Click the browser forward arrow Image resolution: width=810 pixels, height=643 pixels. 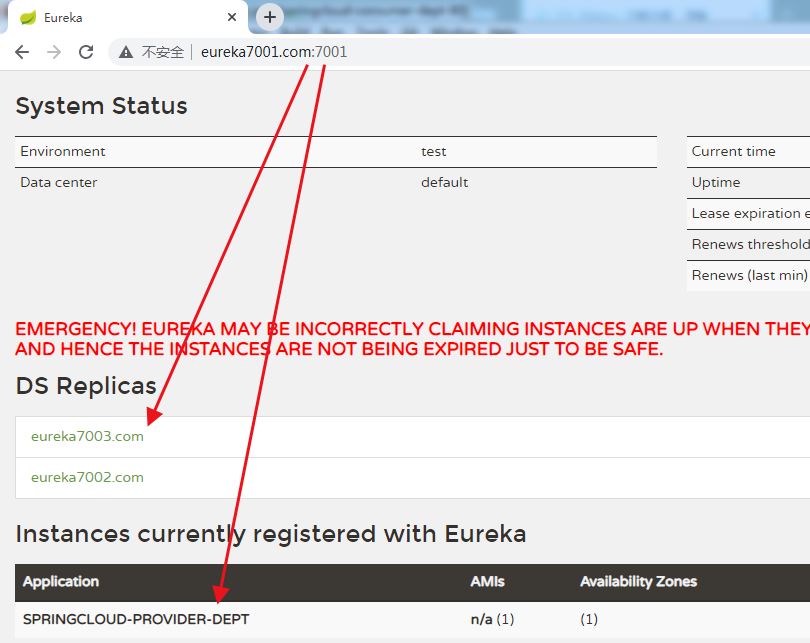pyautogui.click(x=54, y=52)
